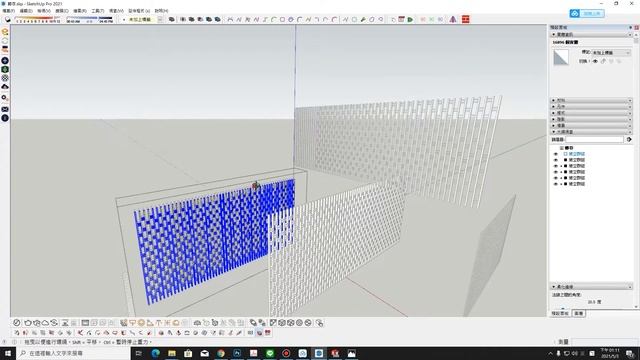The height and width of the screenshot is (360, 640).
Task: Collapse the 大綱視窗 panel
Action: [x=591, y=132]
